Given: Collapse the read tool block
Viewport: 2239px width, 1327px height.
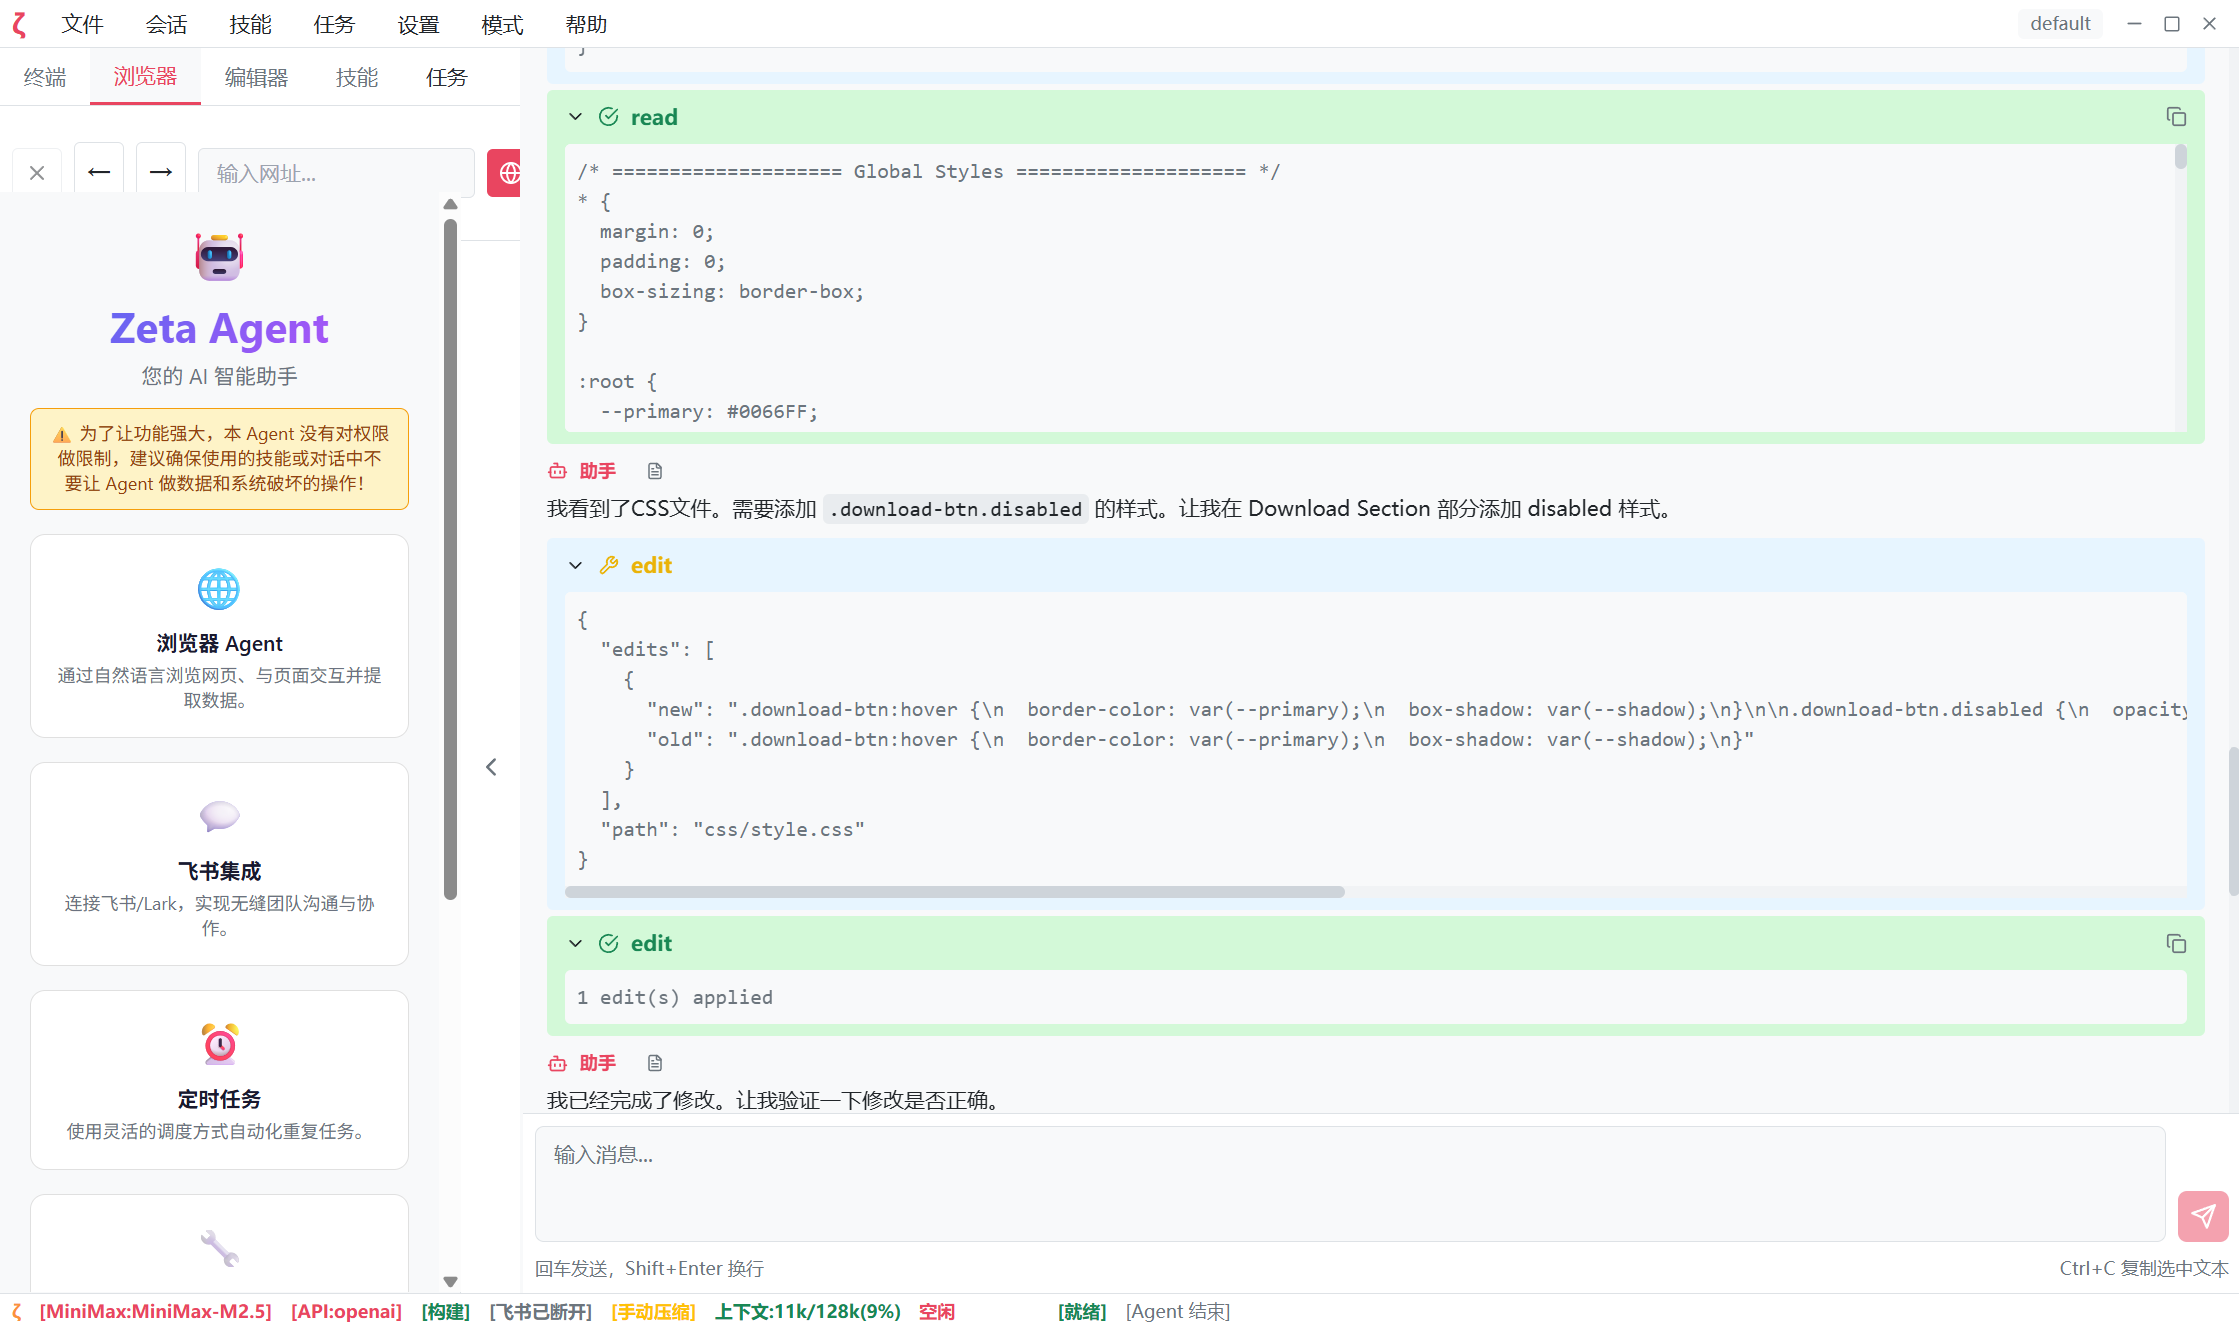Looking at the screenshot, I should 576,117.
